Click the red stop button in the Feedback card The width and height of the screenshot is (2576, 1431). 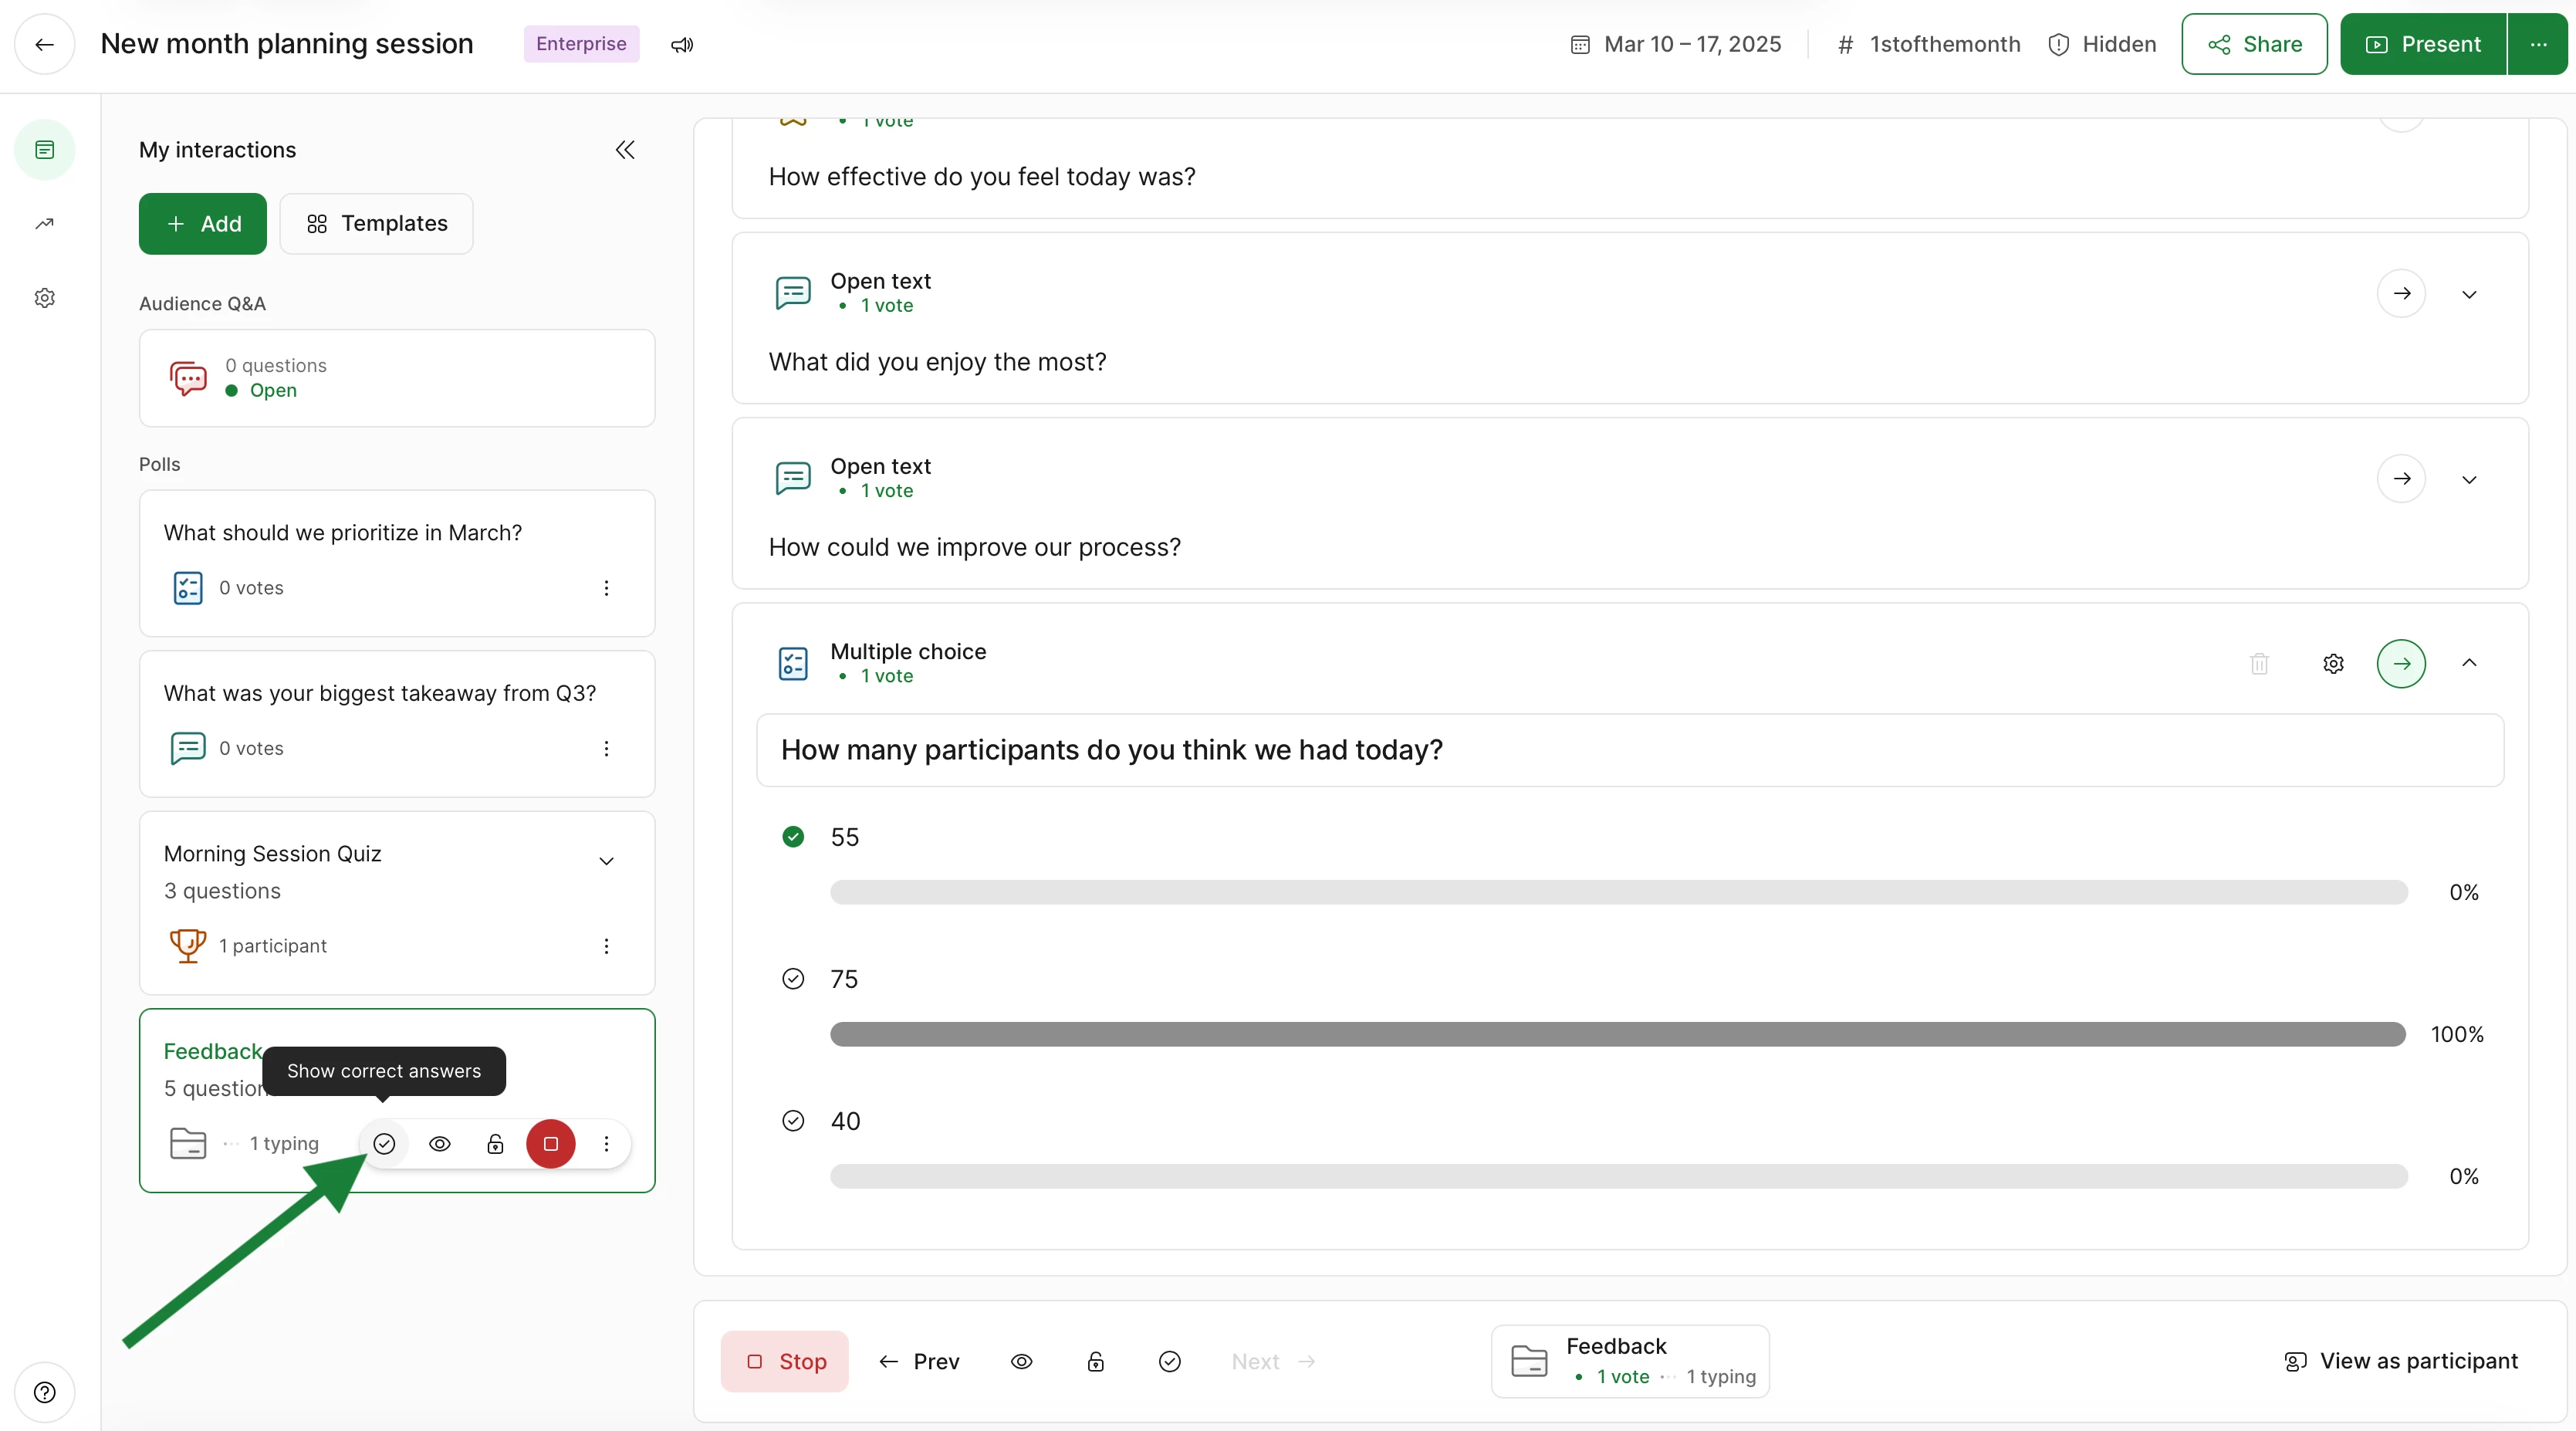tap(550, 1144)
